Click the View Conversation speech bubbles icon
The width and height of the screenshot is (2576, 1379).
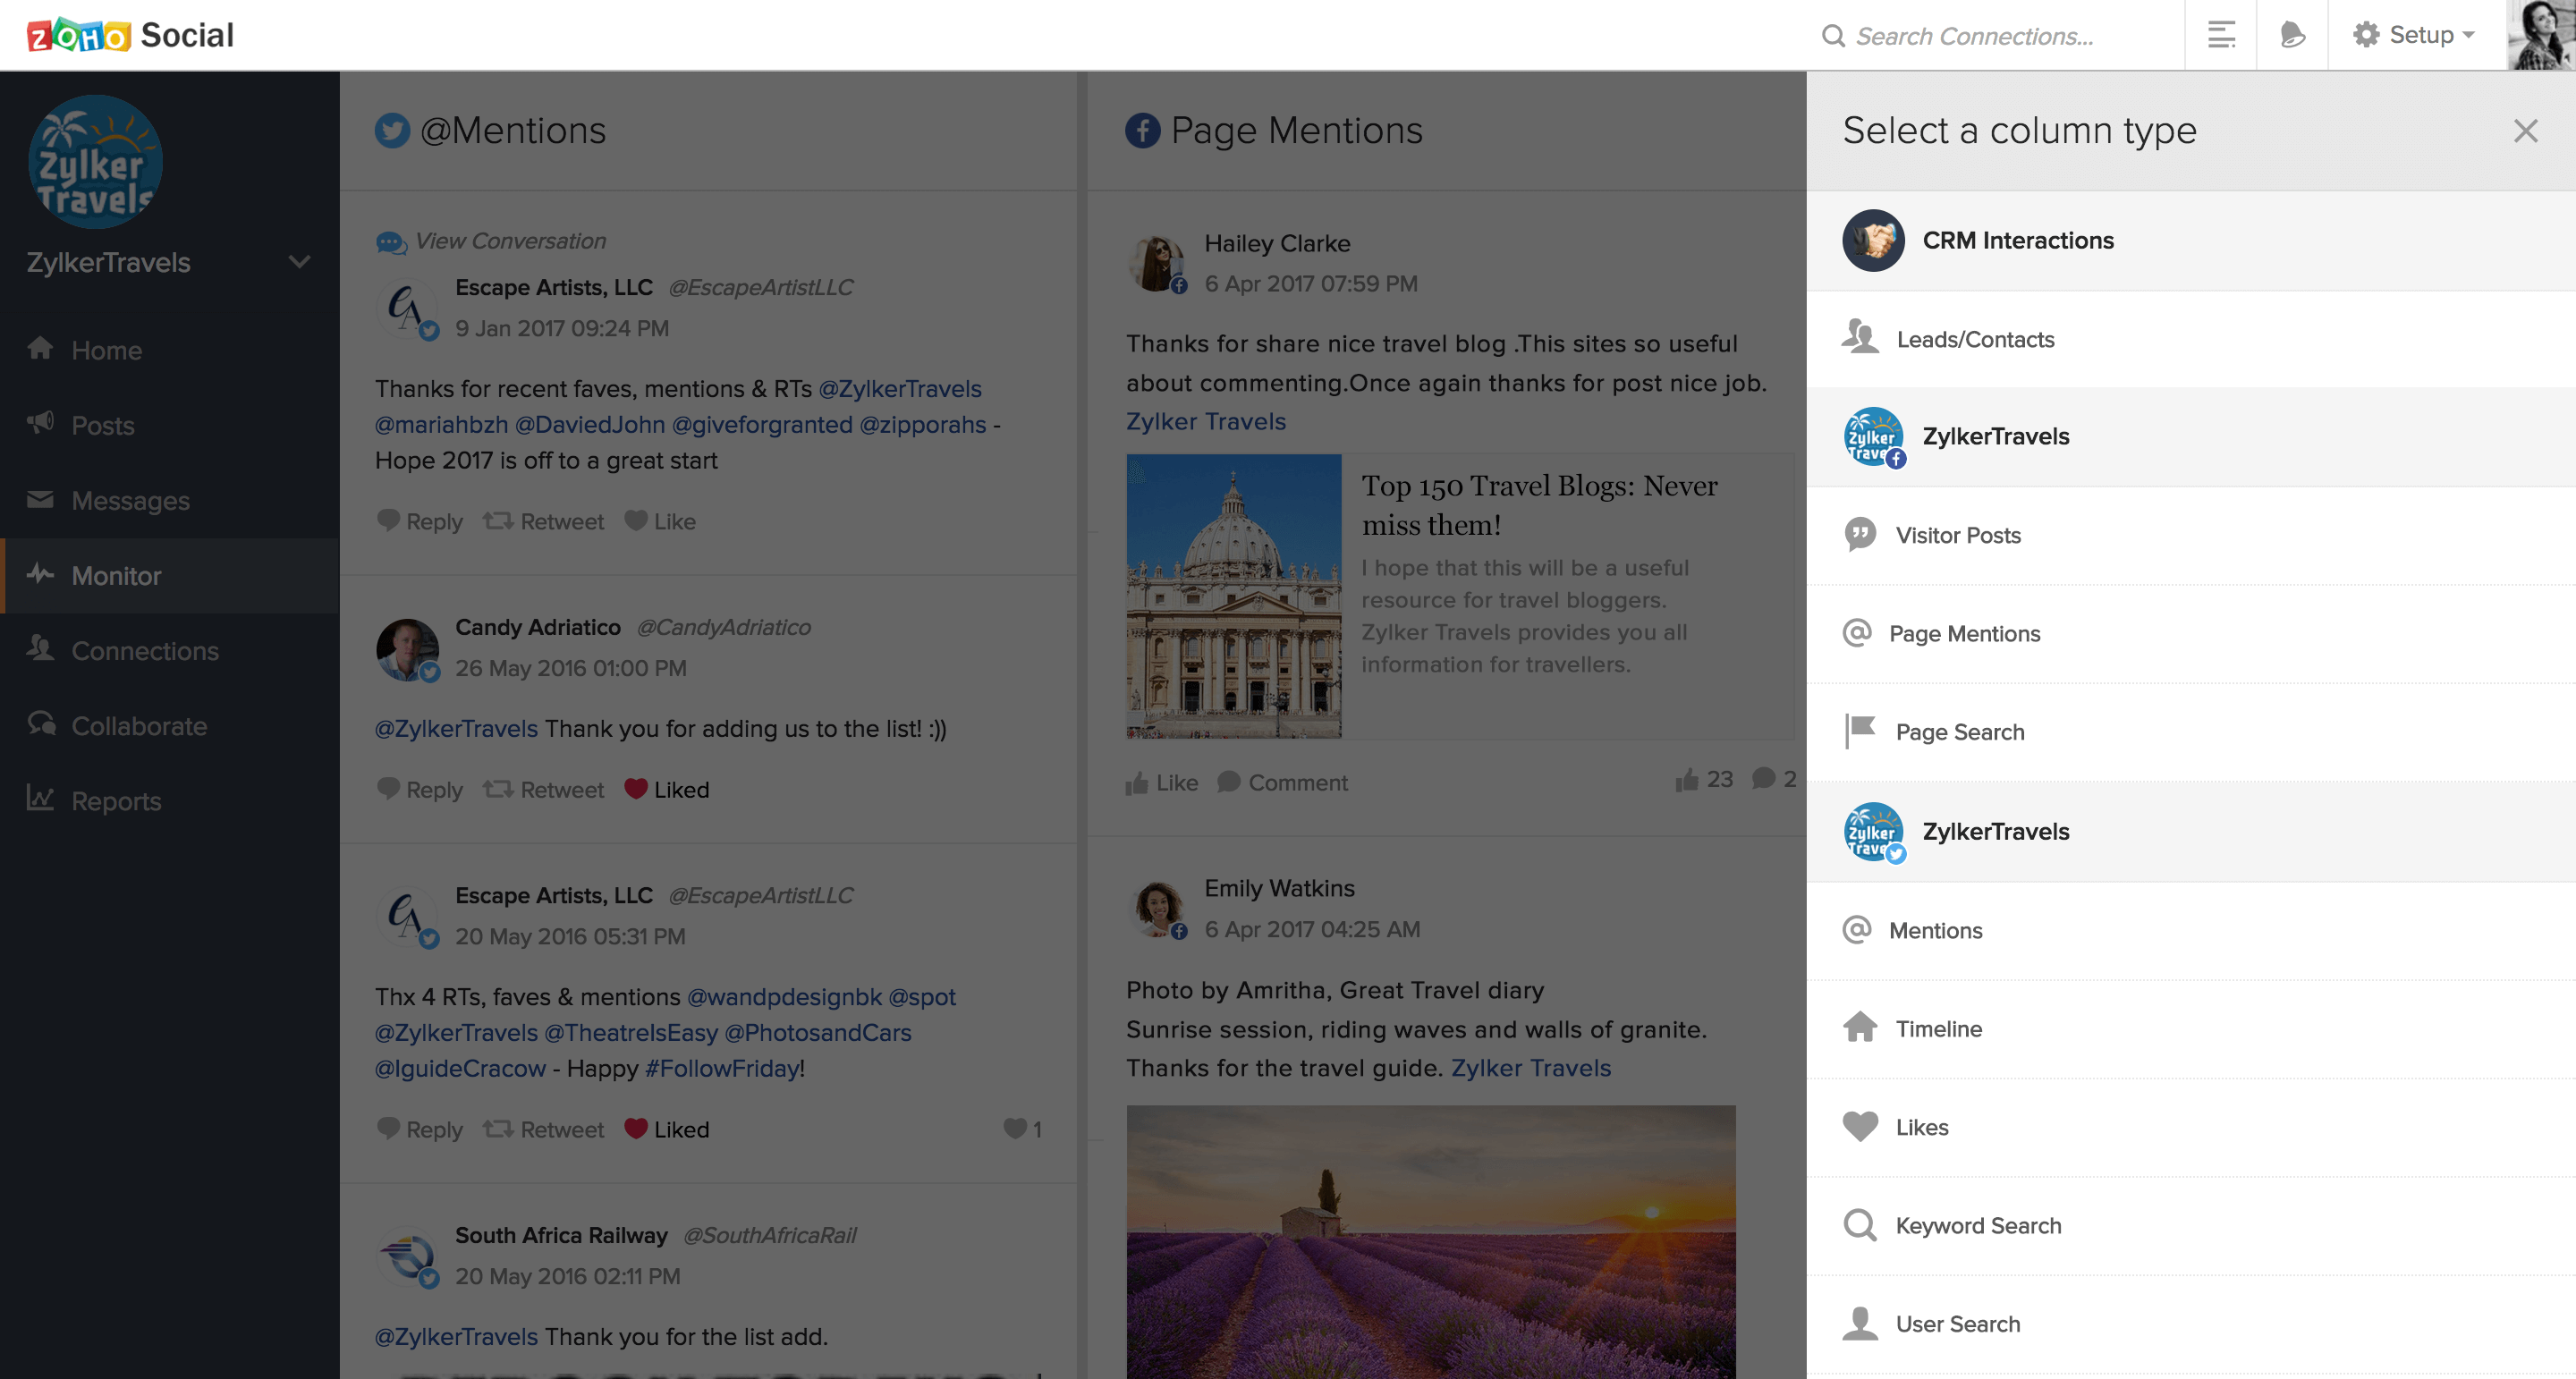pyautogui.click(x=391, y=242)
